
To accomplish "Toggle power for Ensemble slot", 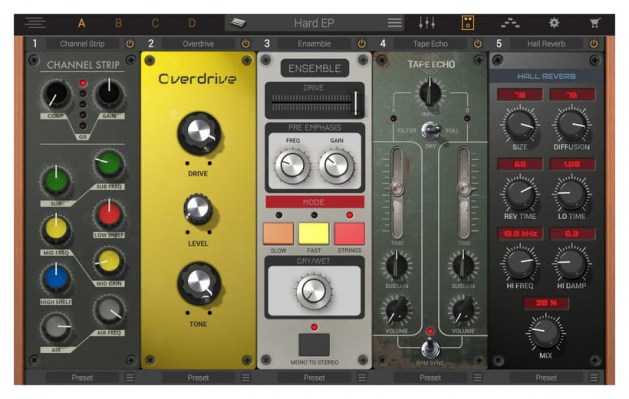I will (361, 43).
